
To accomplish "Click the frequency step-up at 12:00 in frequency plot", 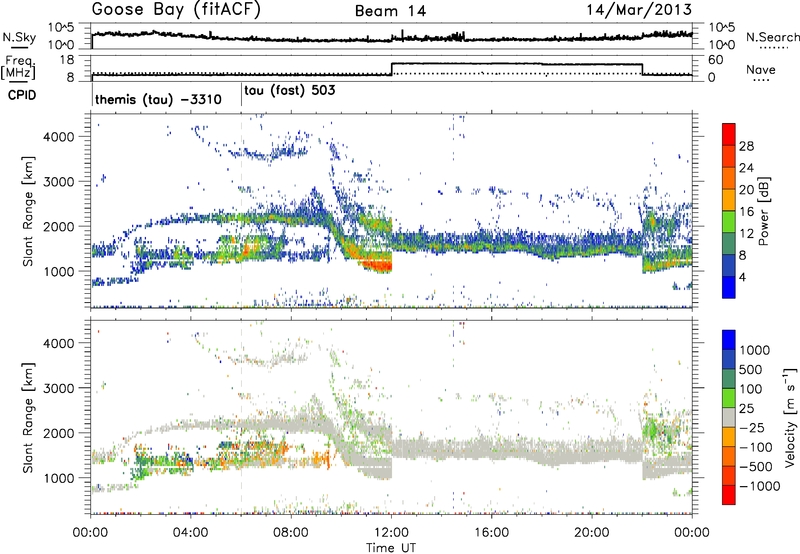I will tap(392, 69).
